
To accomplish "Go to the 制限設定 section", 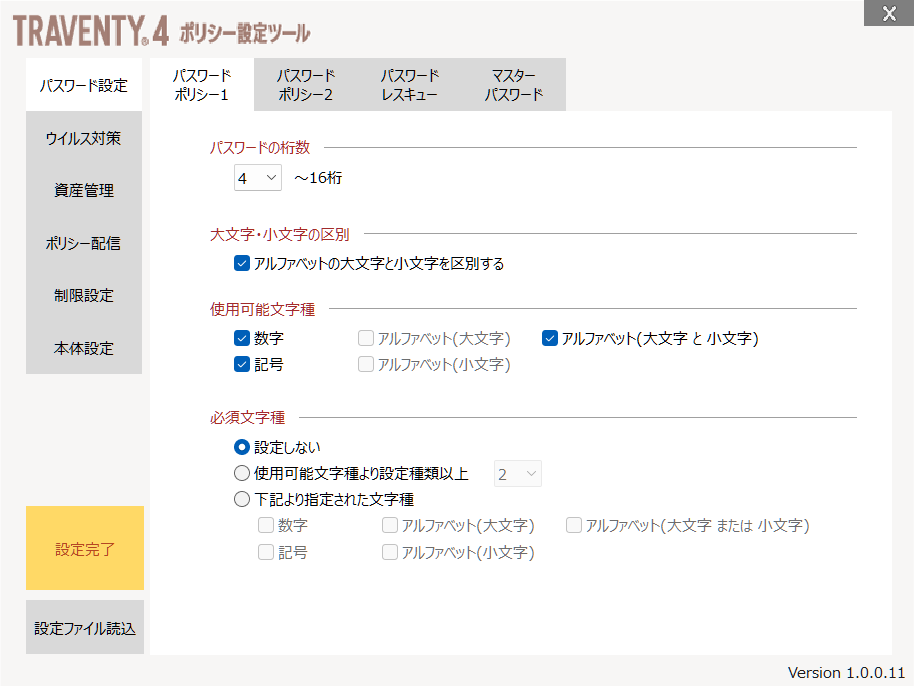I will point(84,295).
